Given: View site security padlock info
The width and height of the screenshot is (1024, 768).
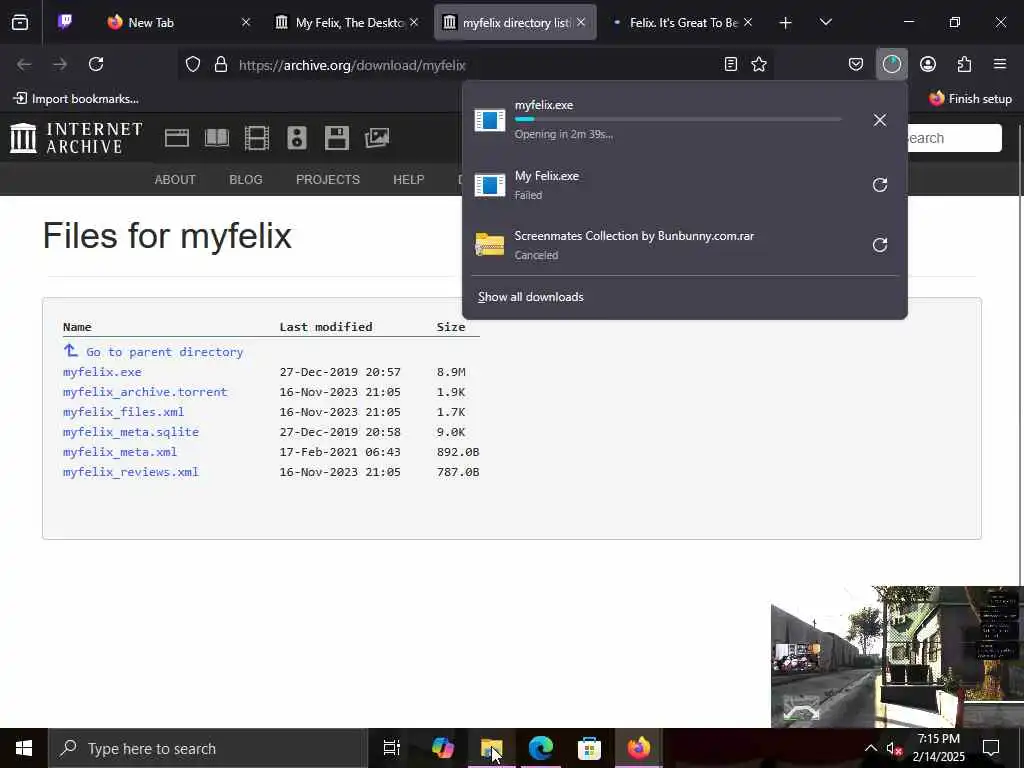Looking at the screenshot, I should (221, 64).
